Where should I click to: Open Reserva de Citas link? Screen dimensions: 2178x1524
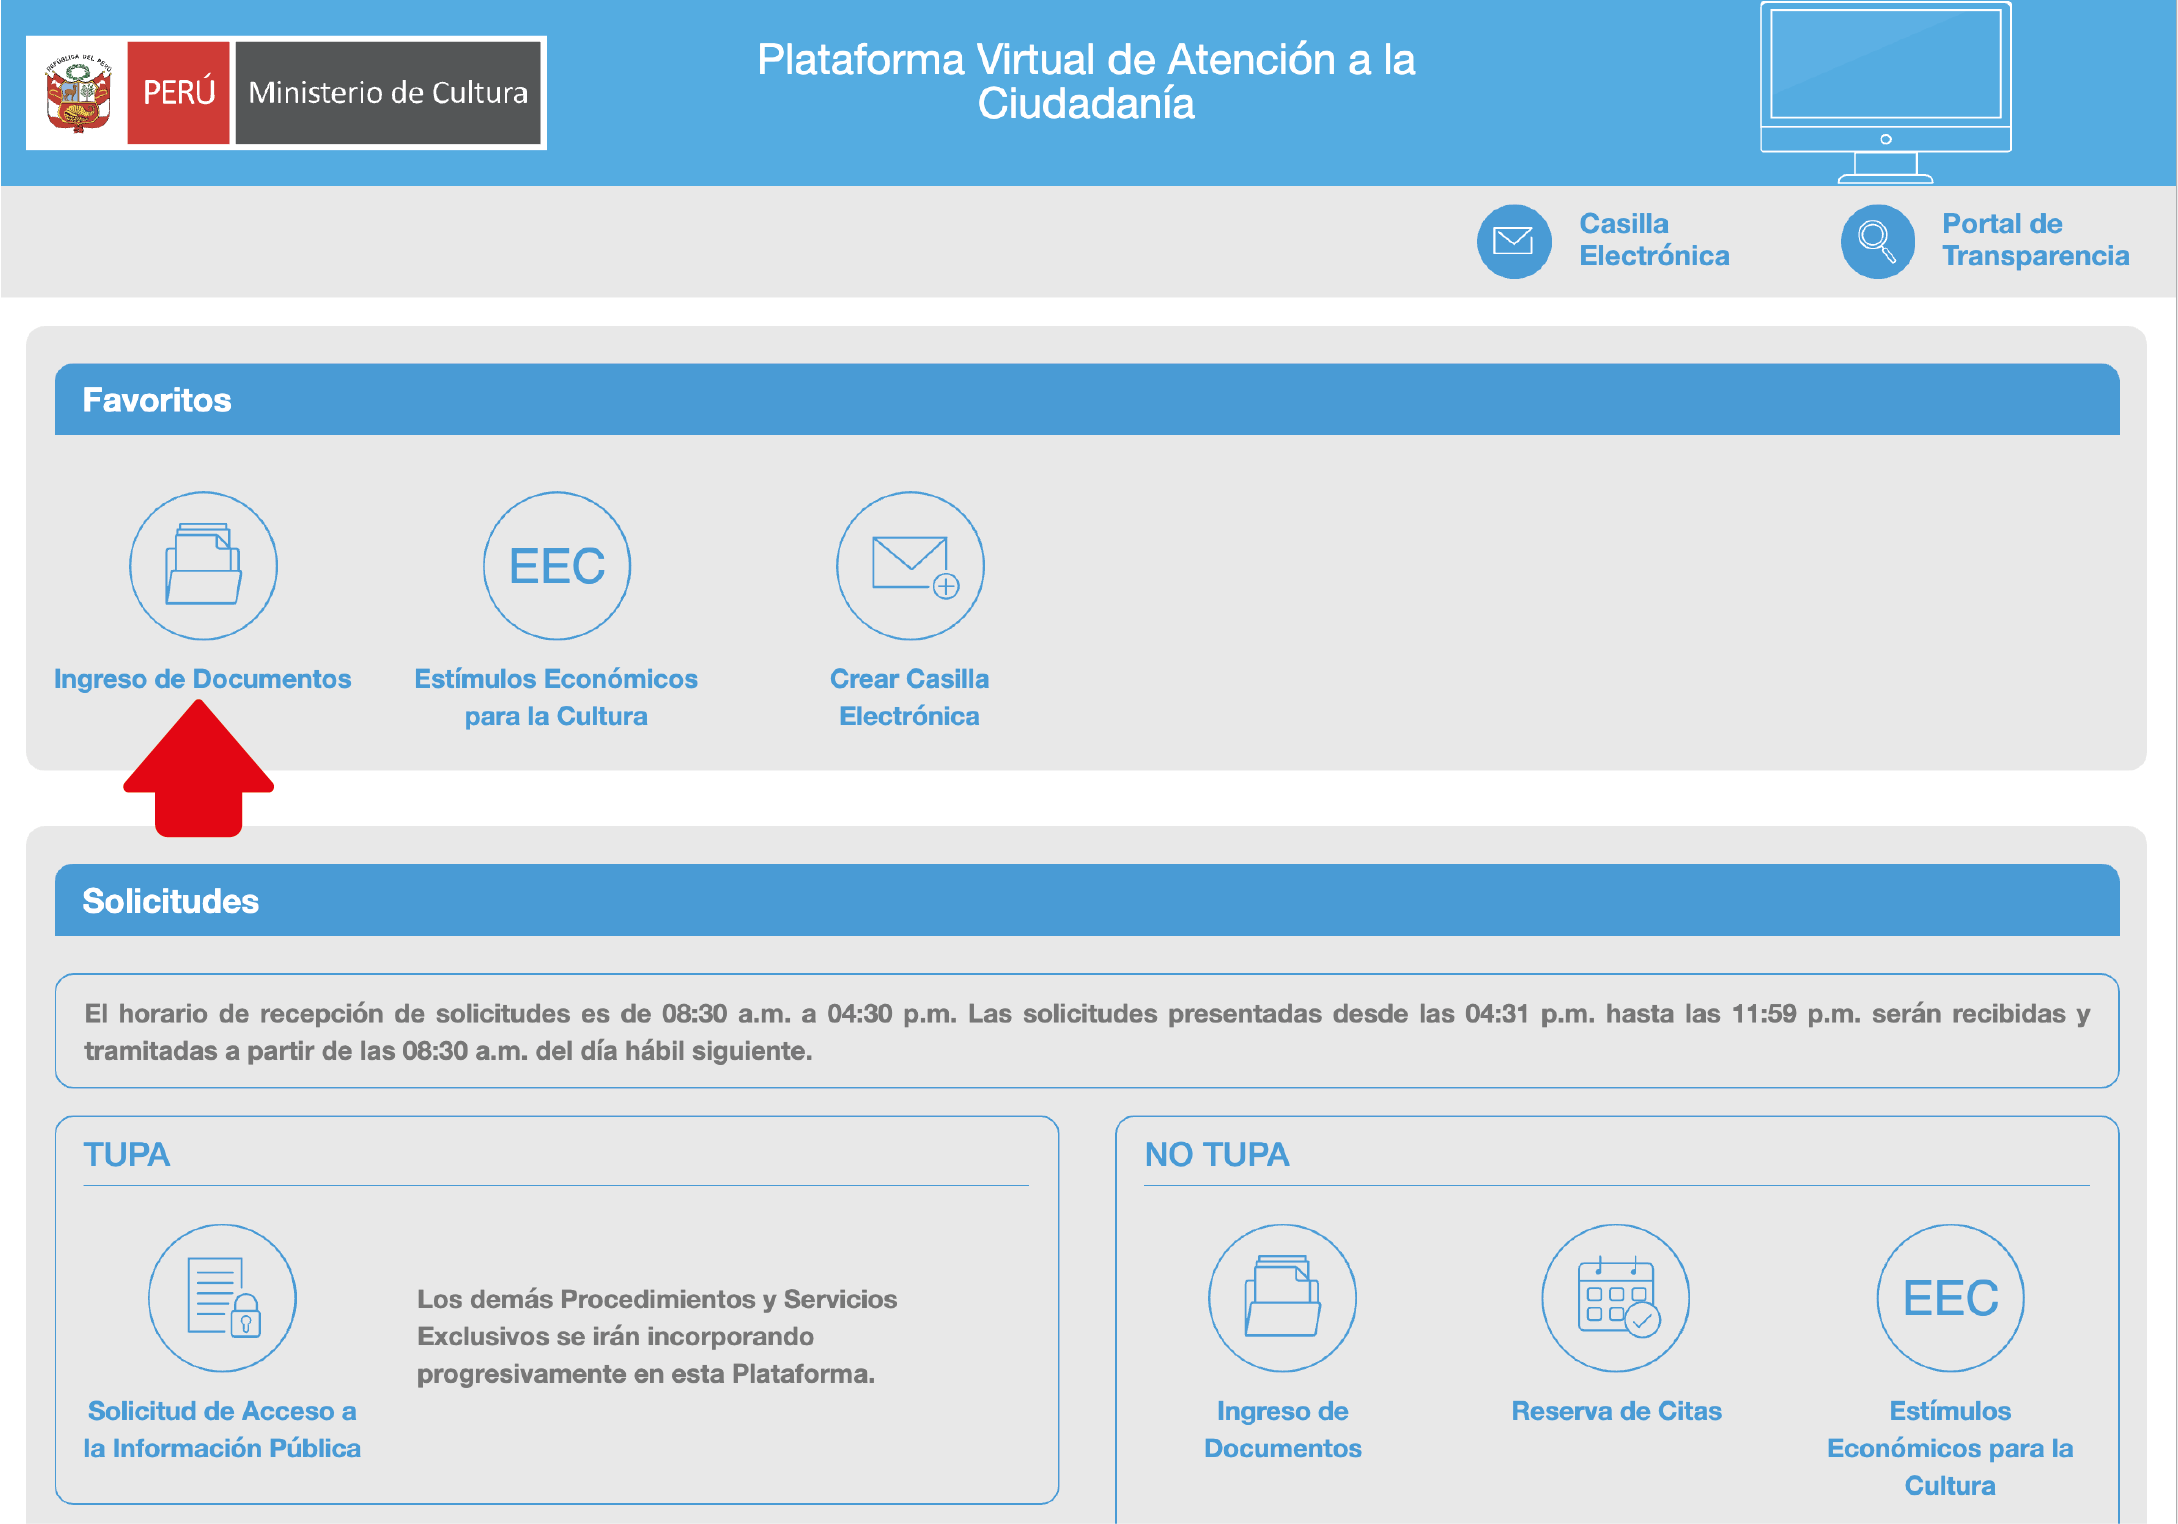coord(1617,1411)
